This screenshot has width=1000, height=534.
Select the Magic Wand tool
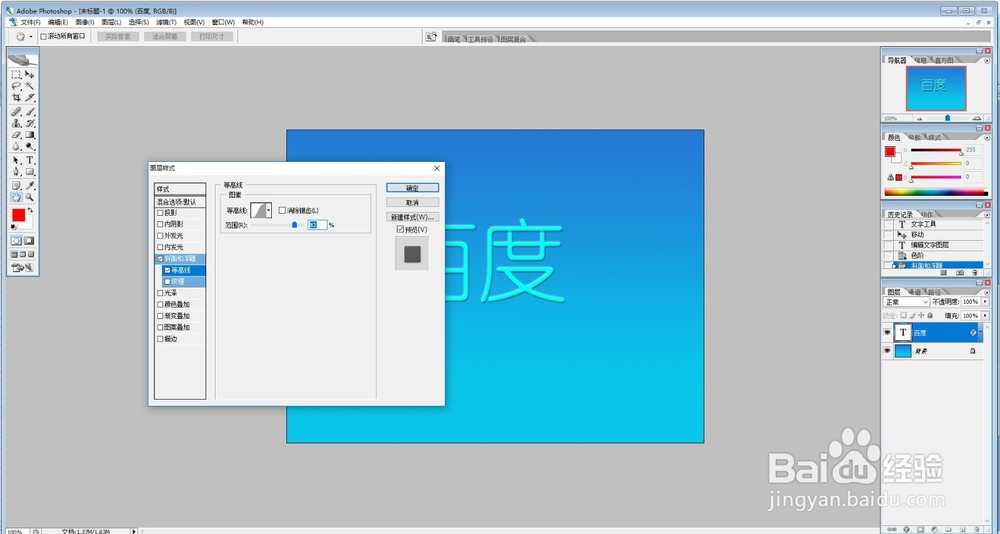[x=29, y=86]
